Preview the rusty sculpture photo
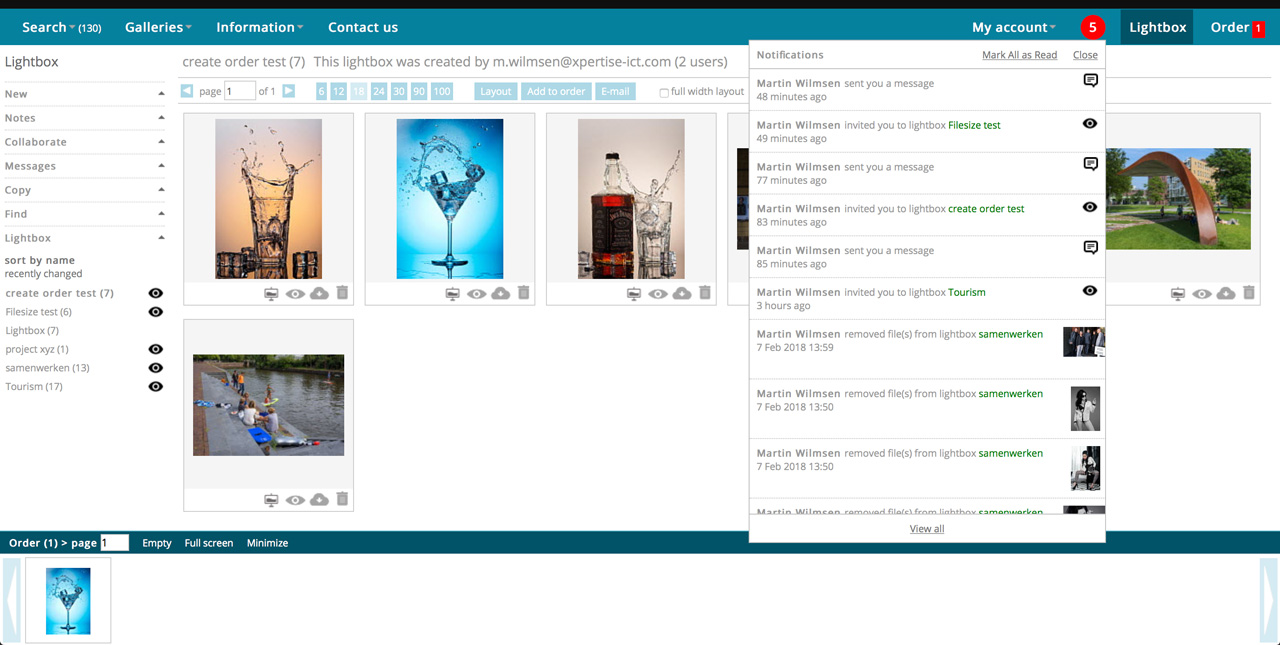The image size is (1280, 645). point(1202,294)
